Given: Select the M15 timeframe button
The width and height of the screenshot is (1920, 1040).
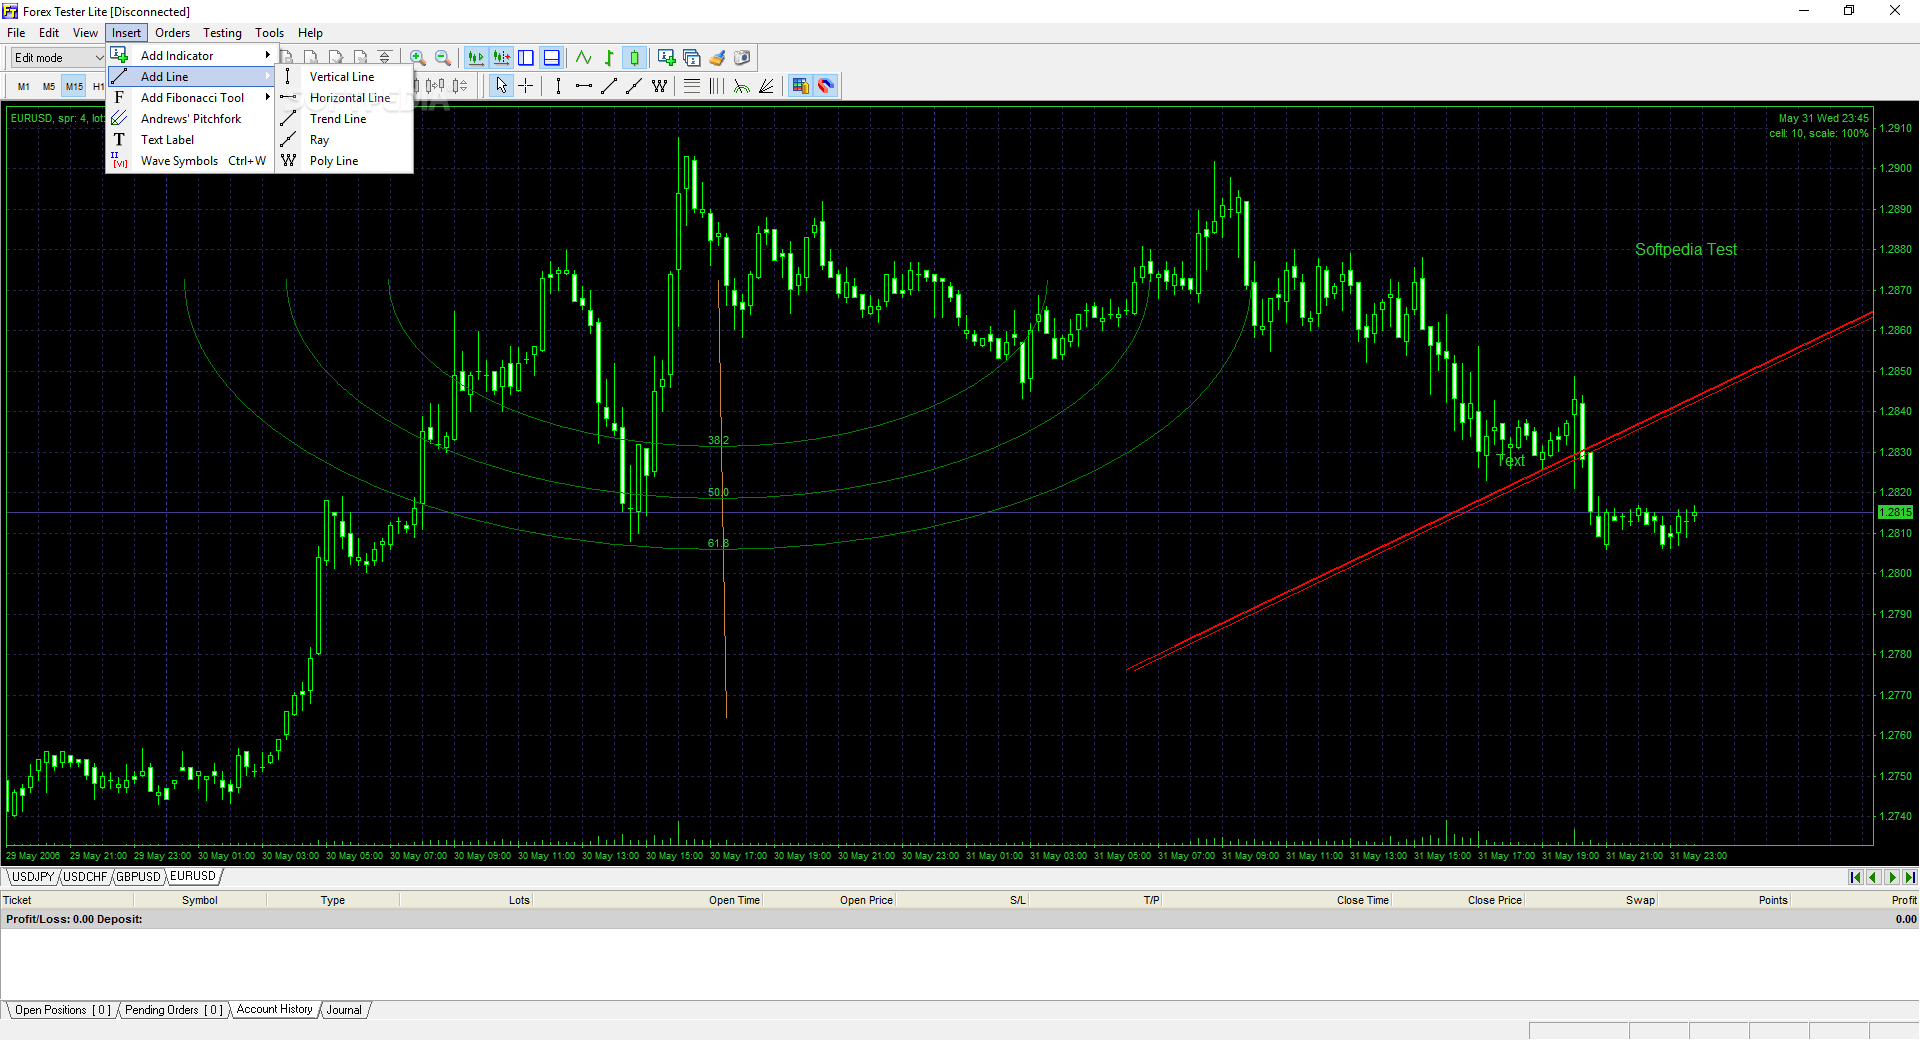Looking at the screenshot, I should pyautogui.click(x=74, y=87).
